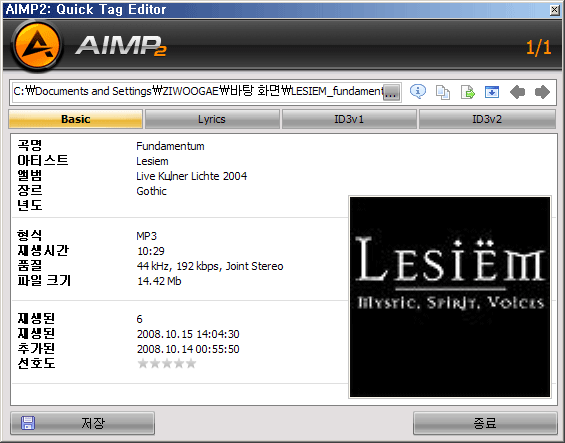This screenshot has width=565, height=443.
Task: Click the 재생시간 label
Action: click(x=43, y=251)
